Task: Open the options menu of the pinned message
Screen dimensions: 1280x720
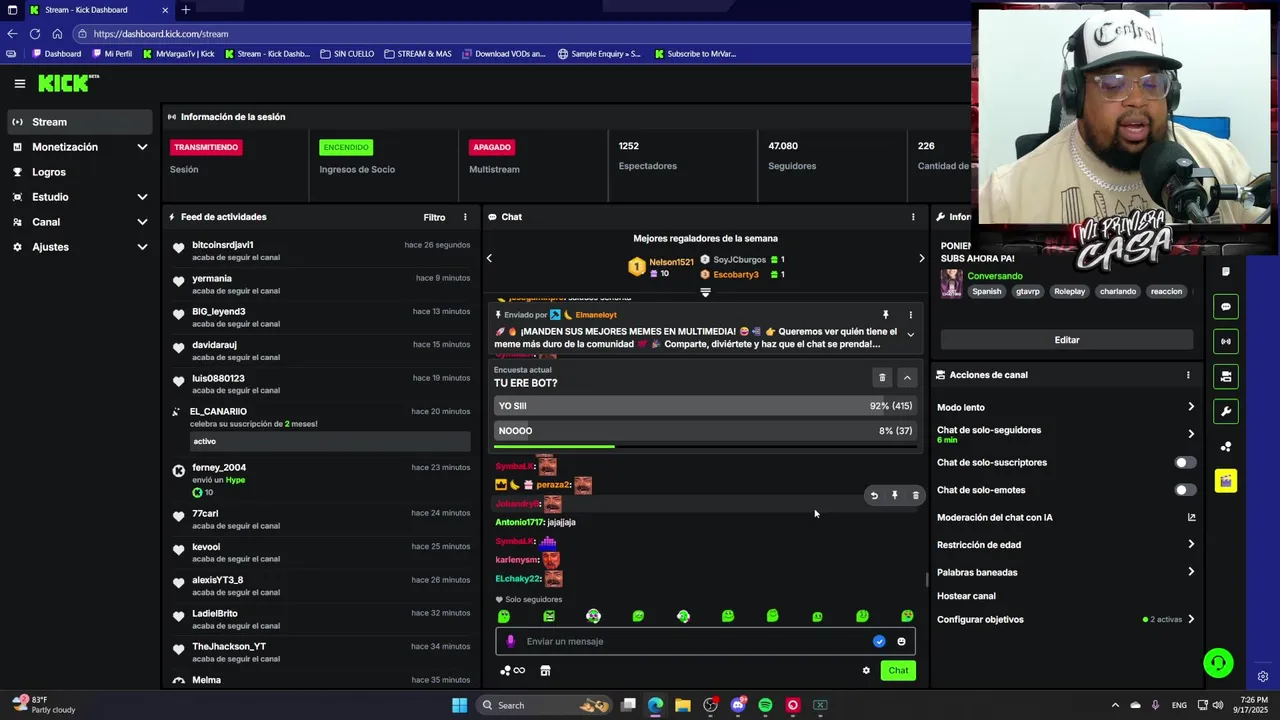Action: coord(910,315)
